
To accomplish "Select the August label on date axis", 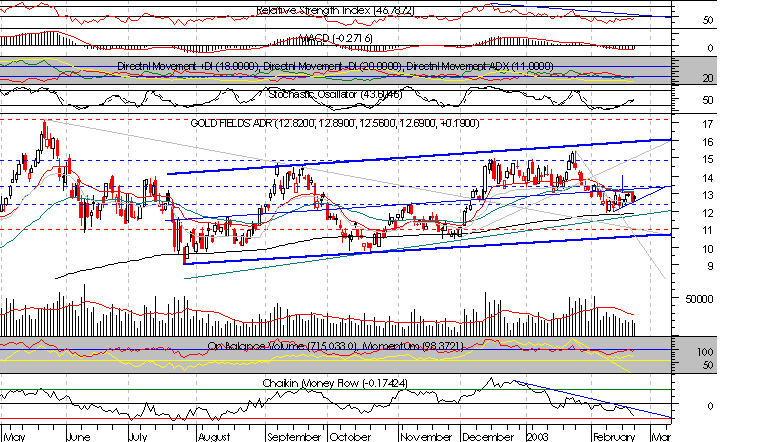I will coord(214,437).
